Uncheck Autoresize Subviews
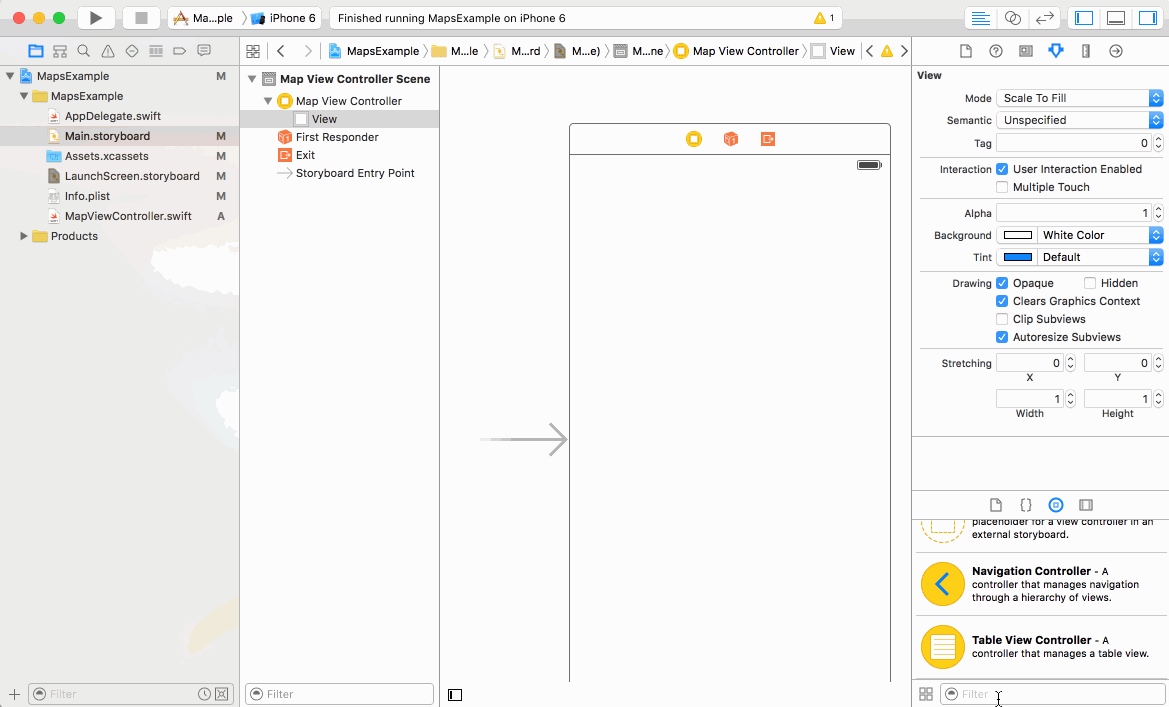This screenshot has width=1169, height=707. coord(1002,337)
